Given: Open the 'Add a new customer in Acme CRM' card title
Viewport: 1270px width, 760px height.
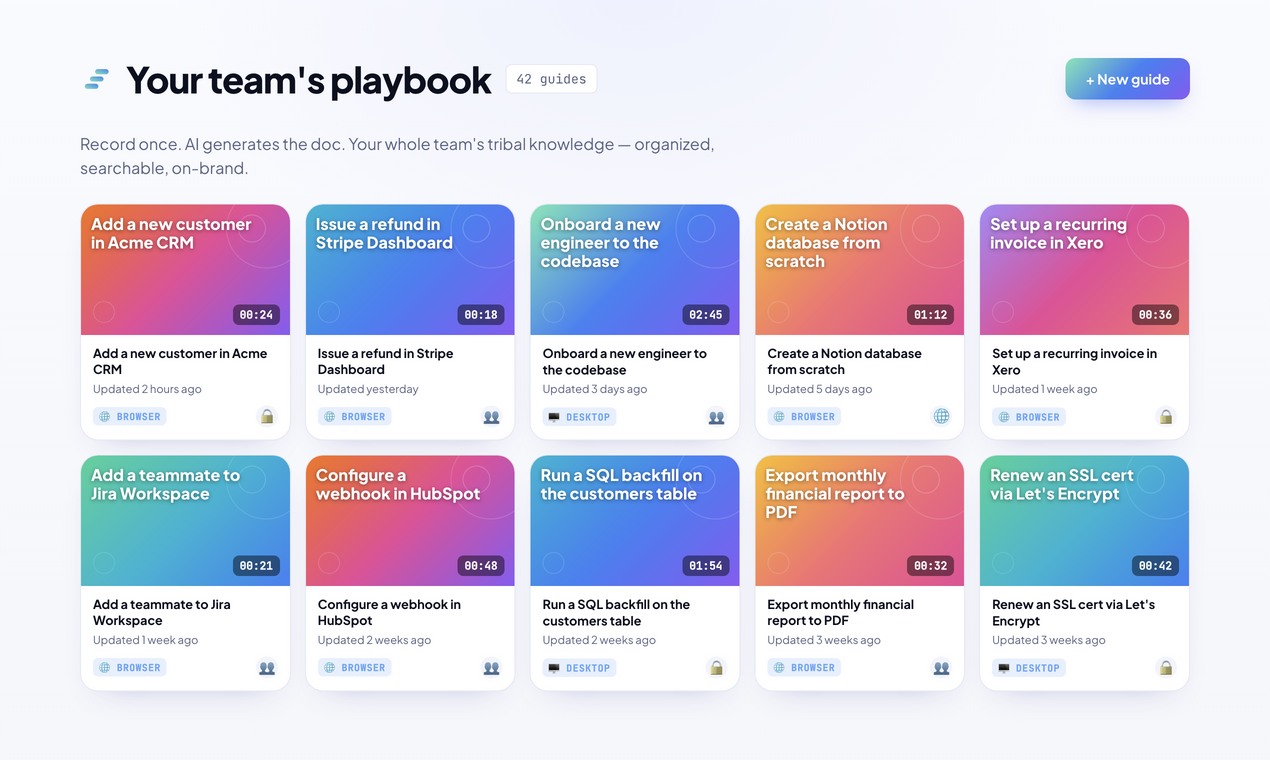Looking at the screenshot, I should (x=180, y=361).
